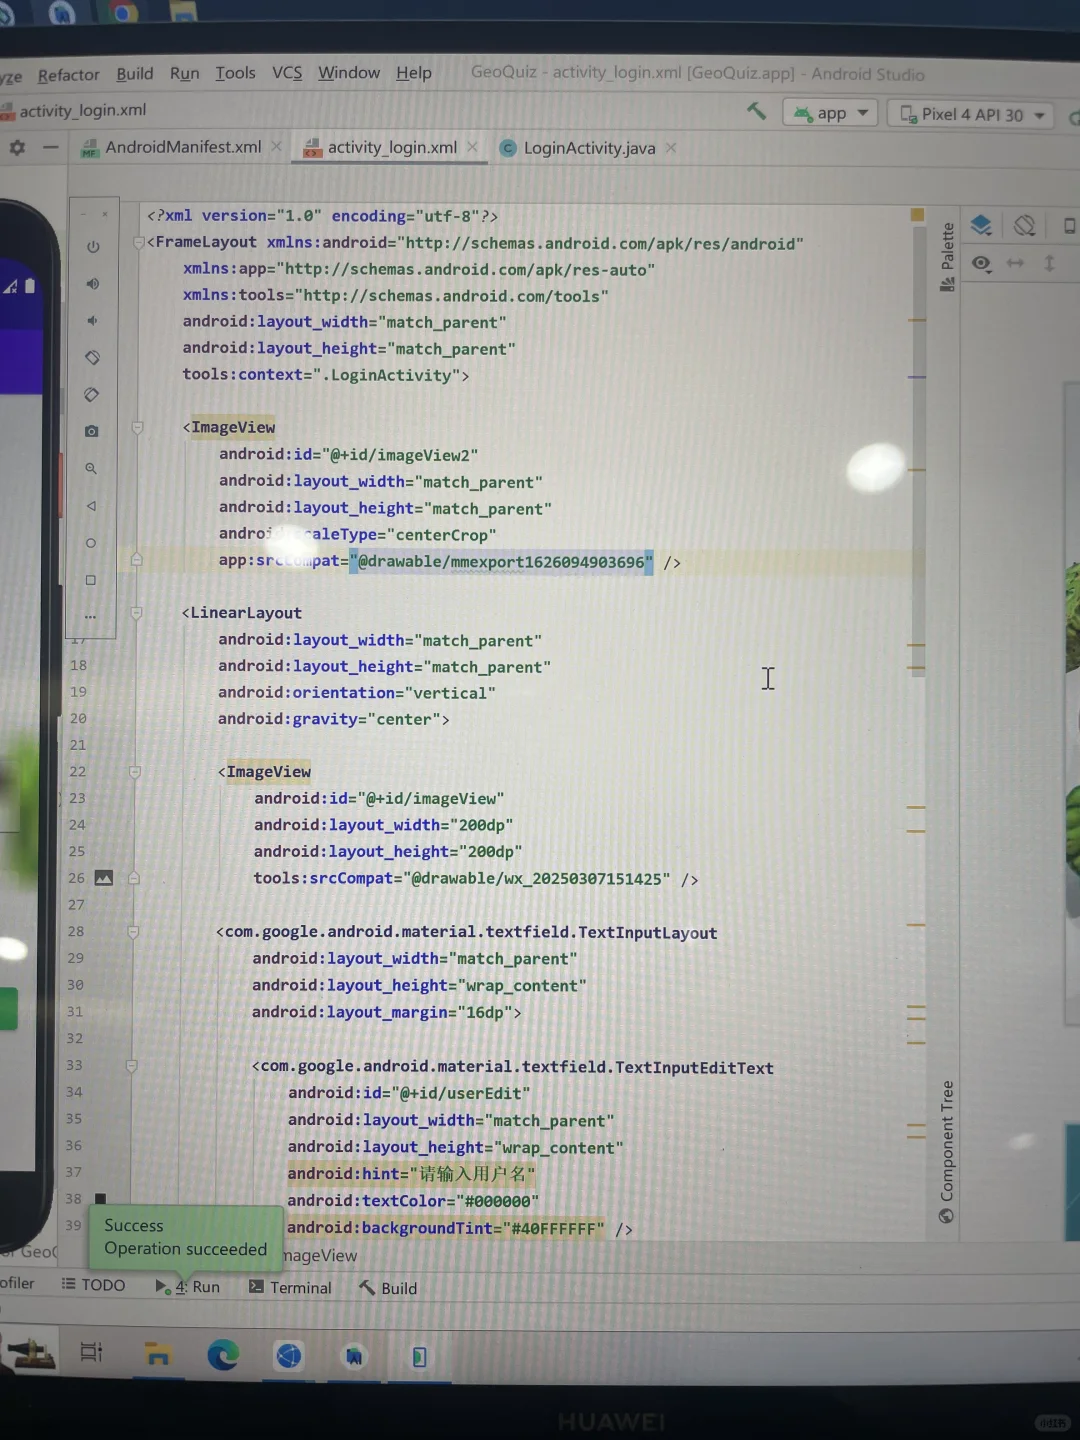Open the Tools menu
Image resolution: width=1080 pixels, height=1440 pixels.
click(235, 73)
